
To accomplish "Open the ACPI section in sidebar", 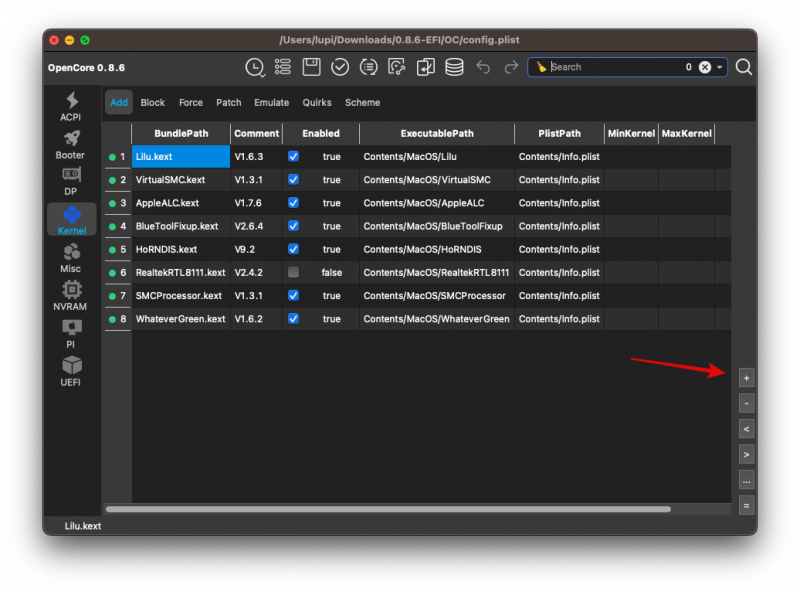I will click(x=71, y=106).
